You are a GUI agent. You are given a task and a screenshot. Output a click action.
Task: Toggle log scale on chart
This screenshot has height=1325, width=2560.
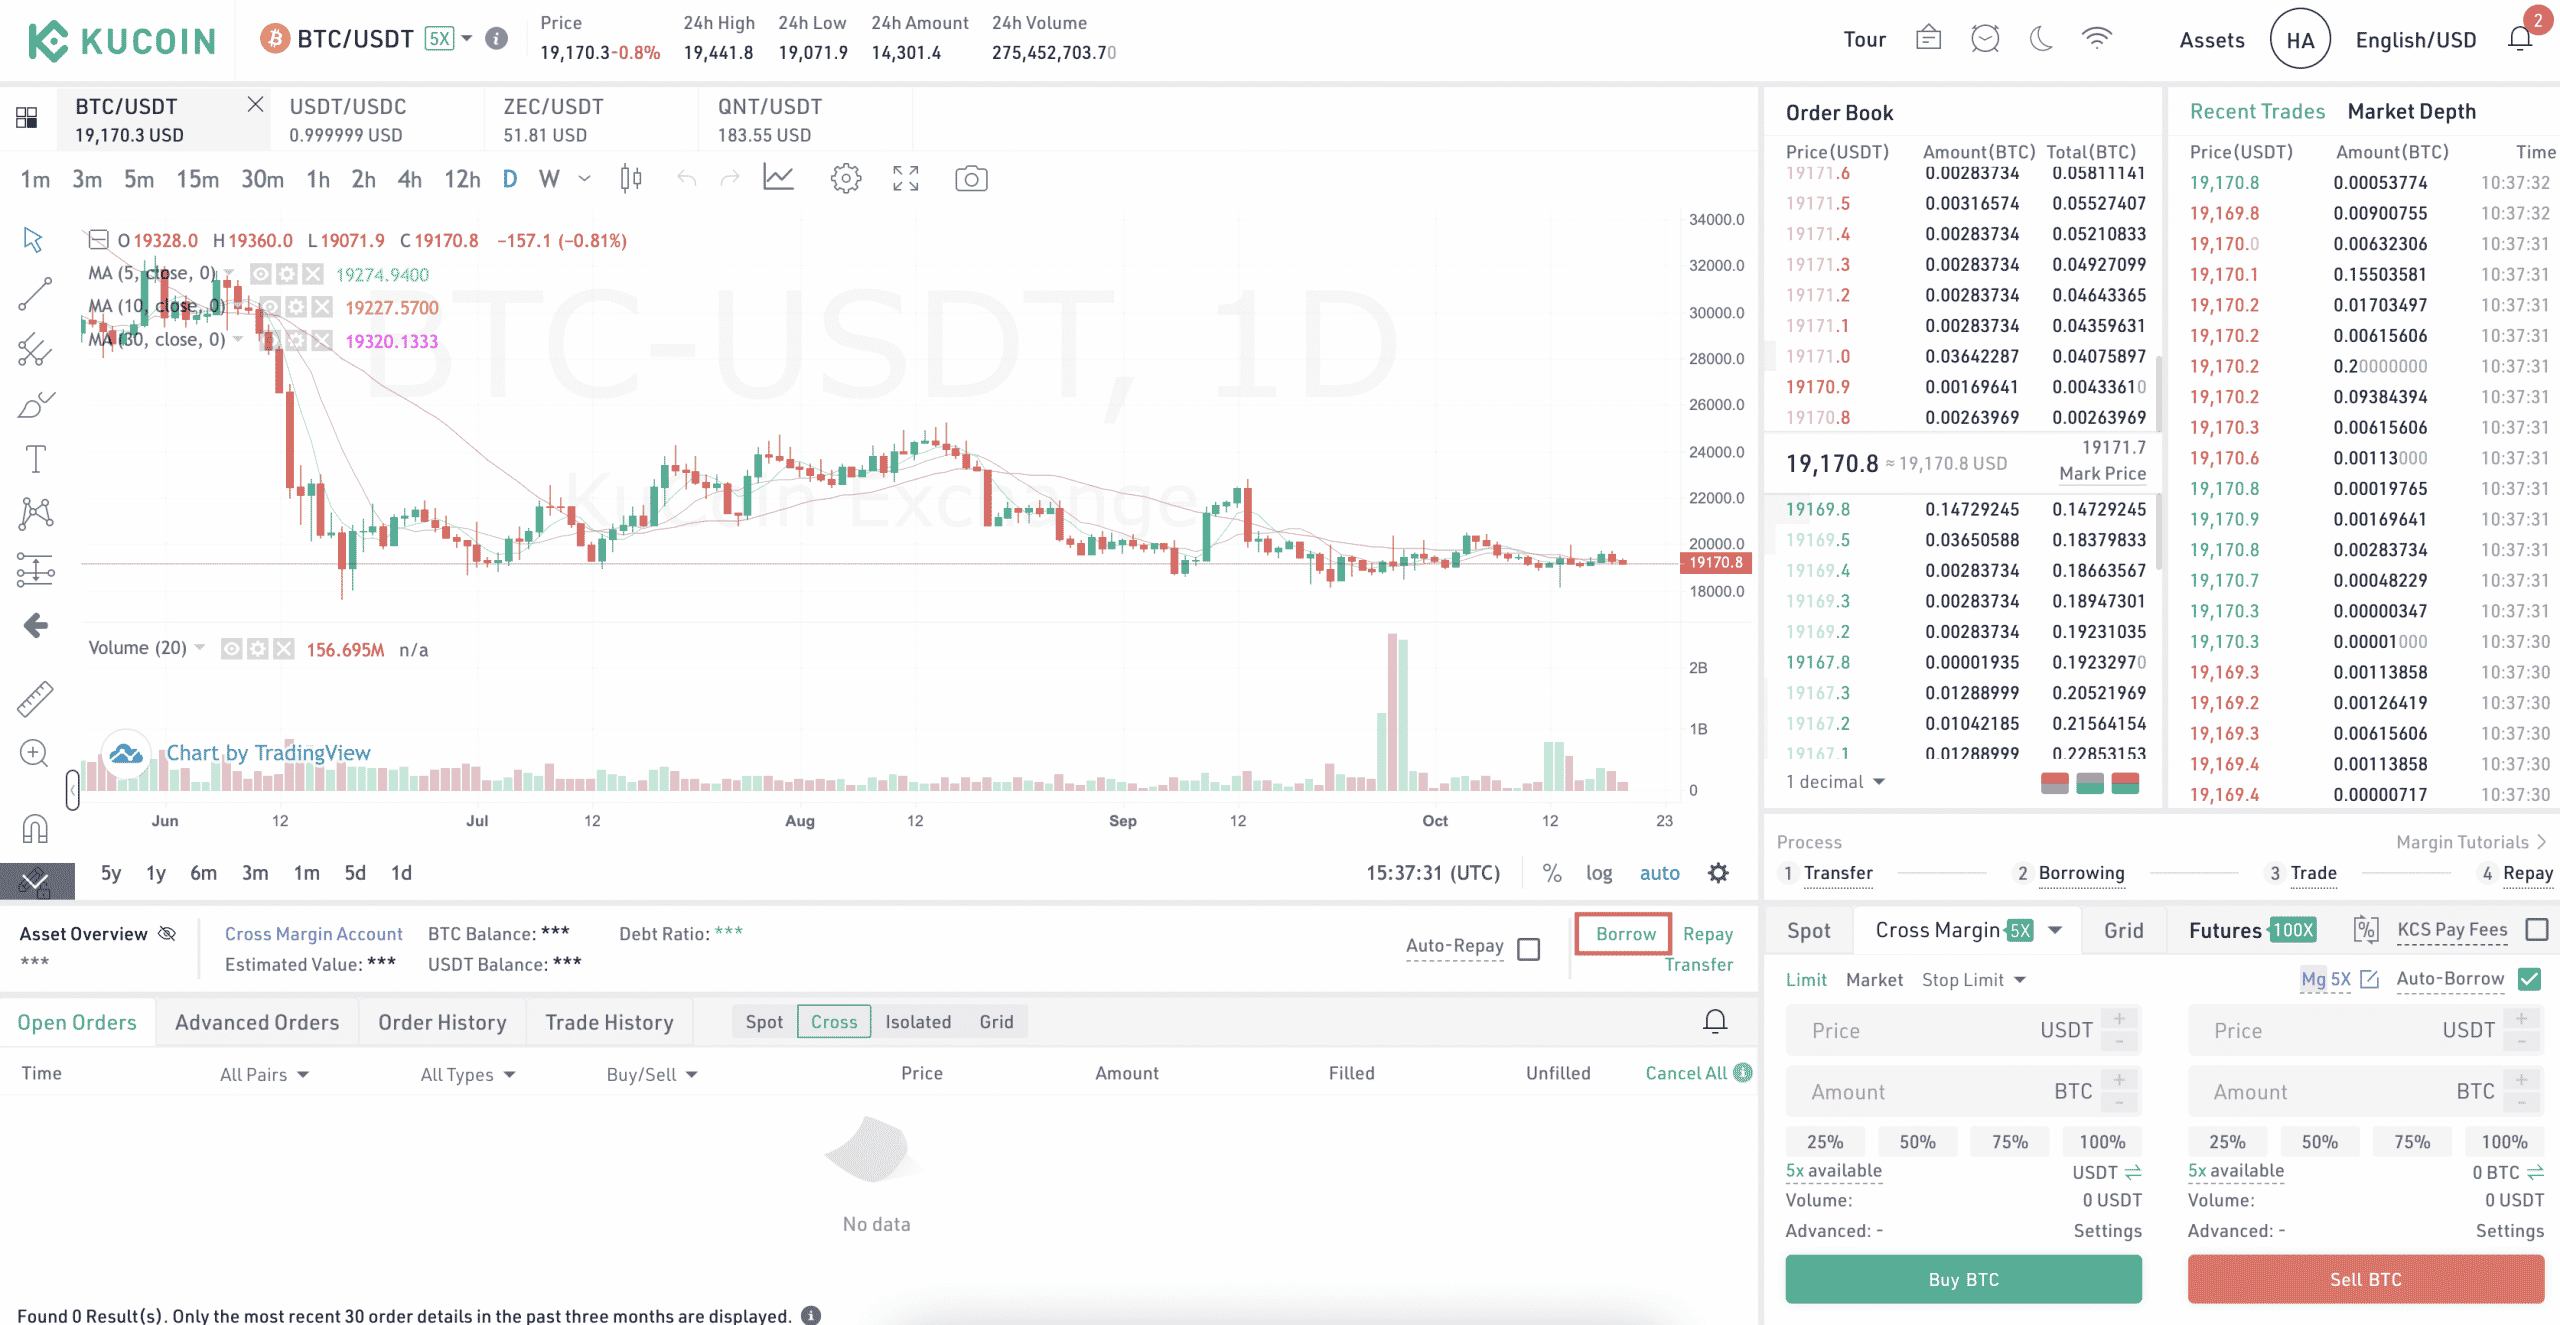click(x=1599, y=873)
